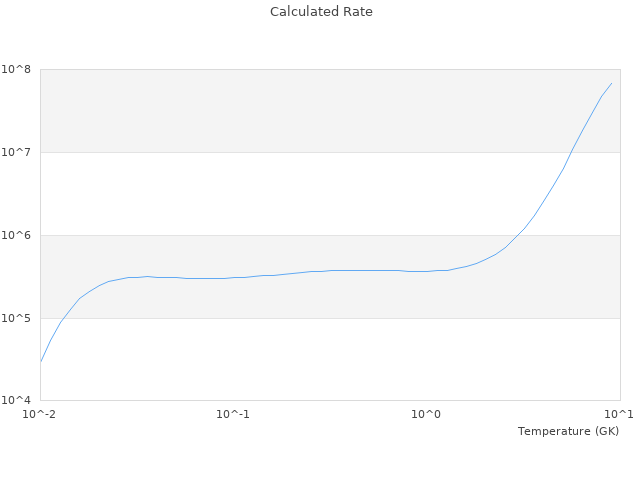
Task: Click the gray band between 10^7 and 10^8
Action: pyautogui.click(x=330, y=111)
